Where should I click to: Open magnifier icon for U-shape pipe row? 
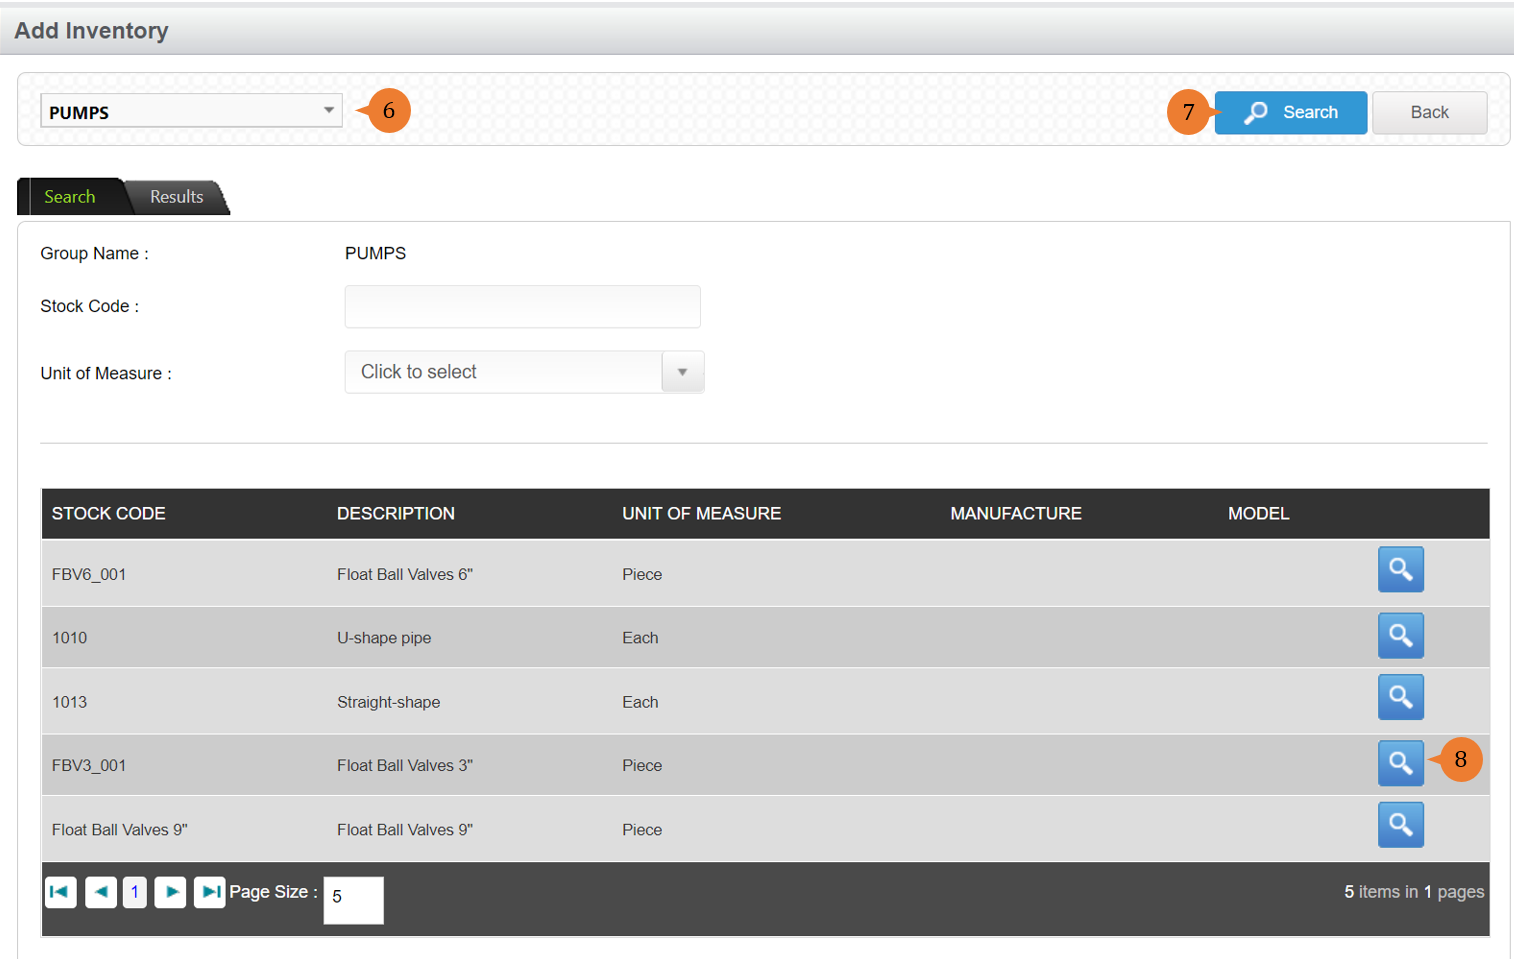[1400, 635]
